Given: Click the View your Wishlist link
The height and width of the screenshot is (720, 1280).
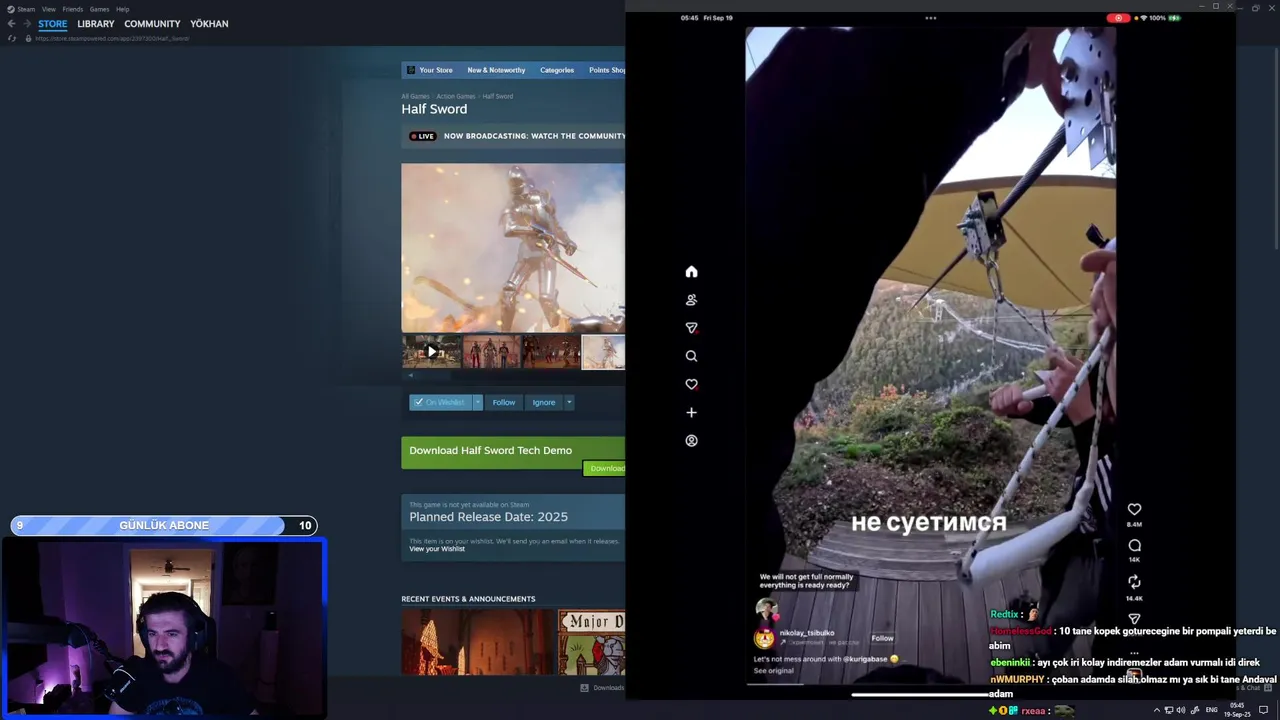Looking at the screenshot, I should [x=437, y=549].
